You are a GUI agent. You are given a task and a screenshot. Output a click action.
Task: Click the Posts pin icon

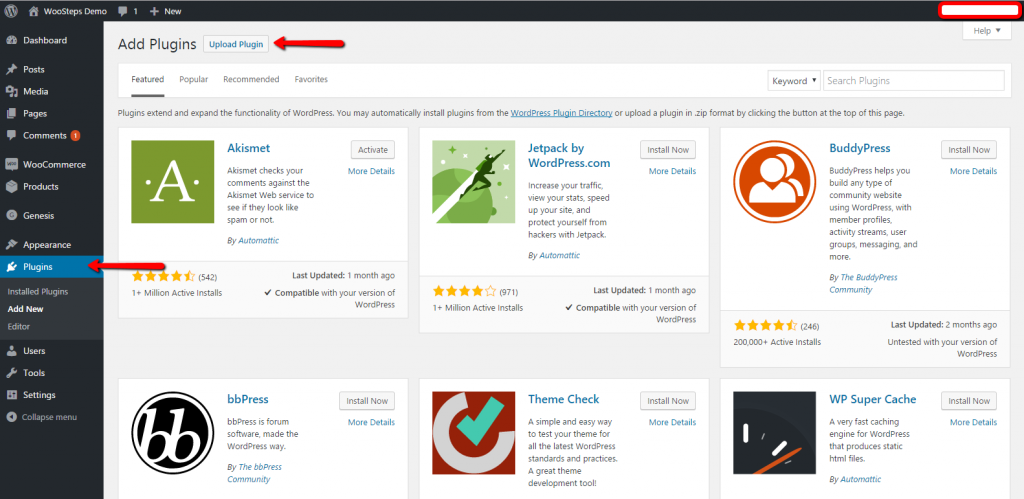pyautogui.click(x=11, y=69)
